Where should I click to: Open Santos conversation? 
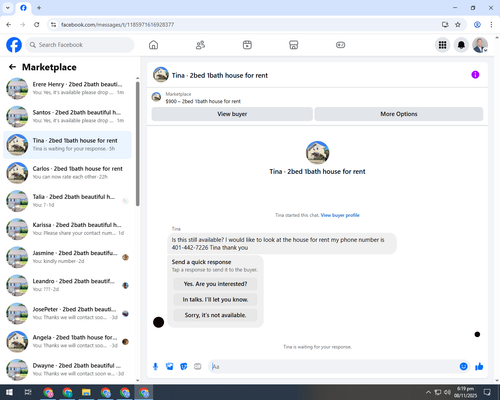tap(67, 117)
